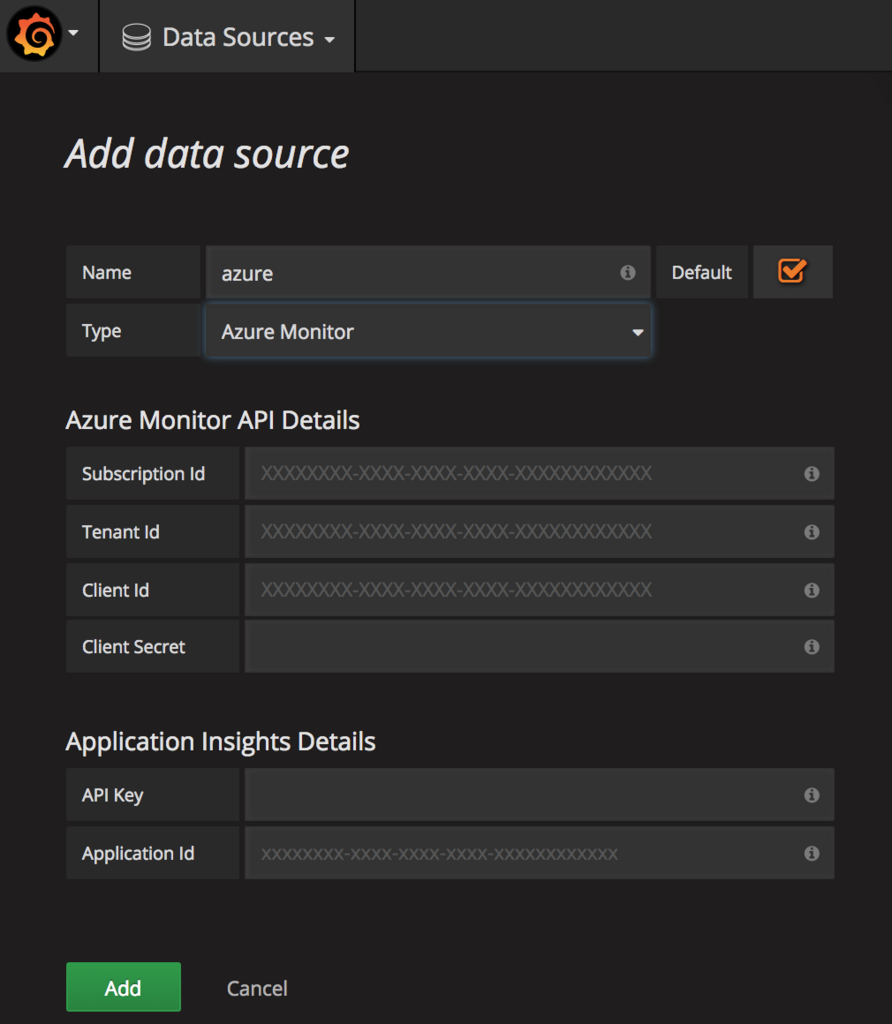Show info tooltip for Client Id
Image resolution: width=892 pixels, height=1024 pixels.
(812, 590)
